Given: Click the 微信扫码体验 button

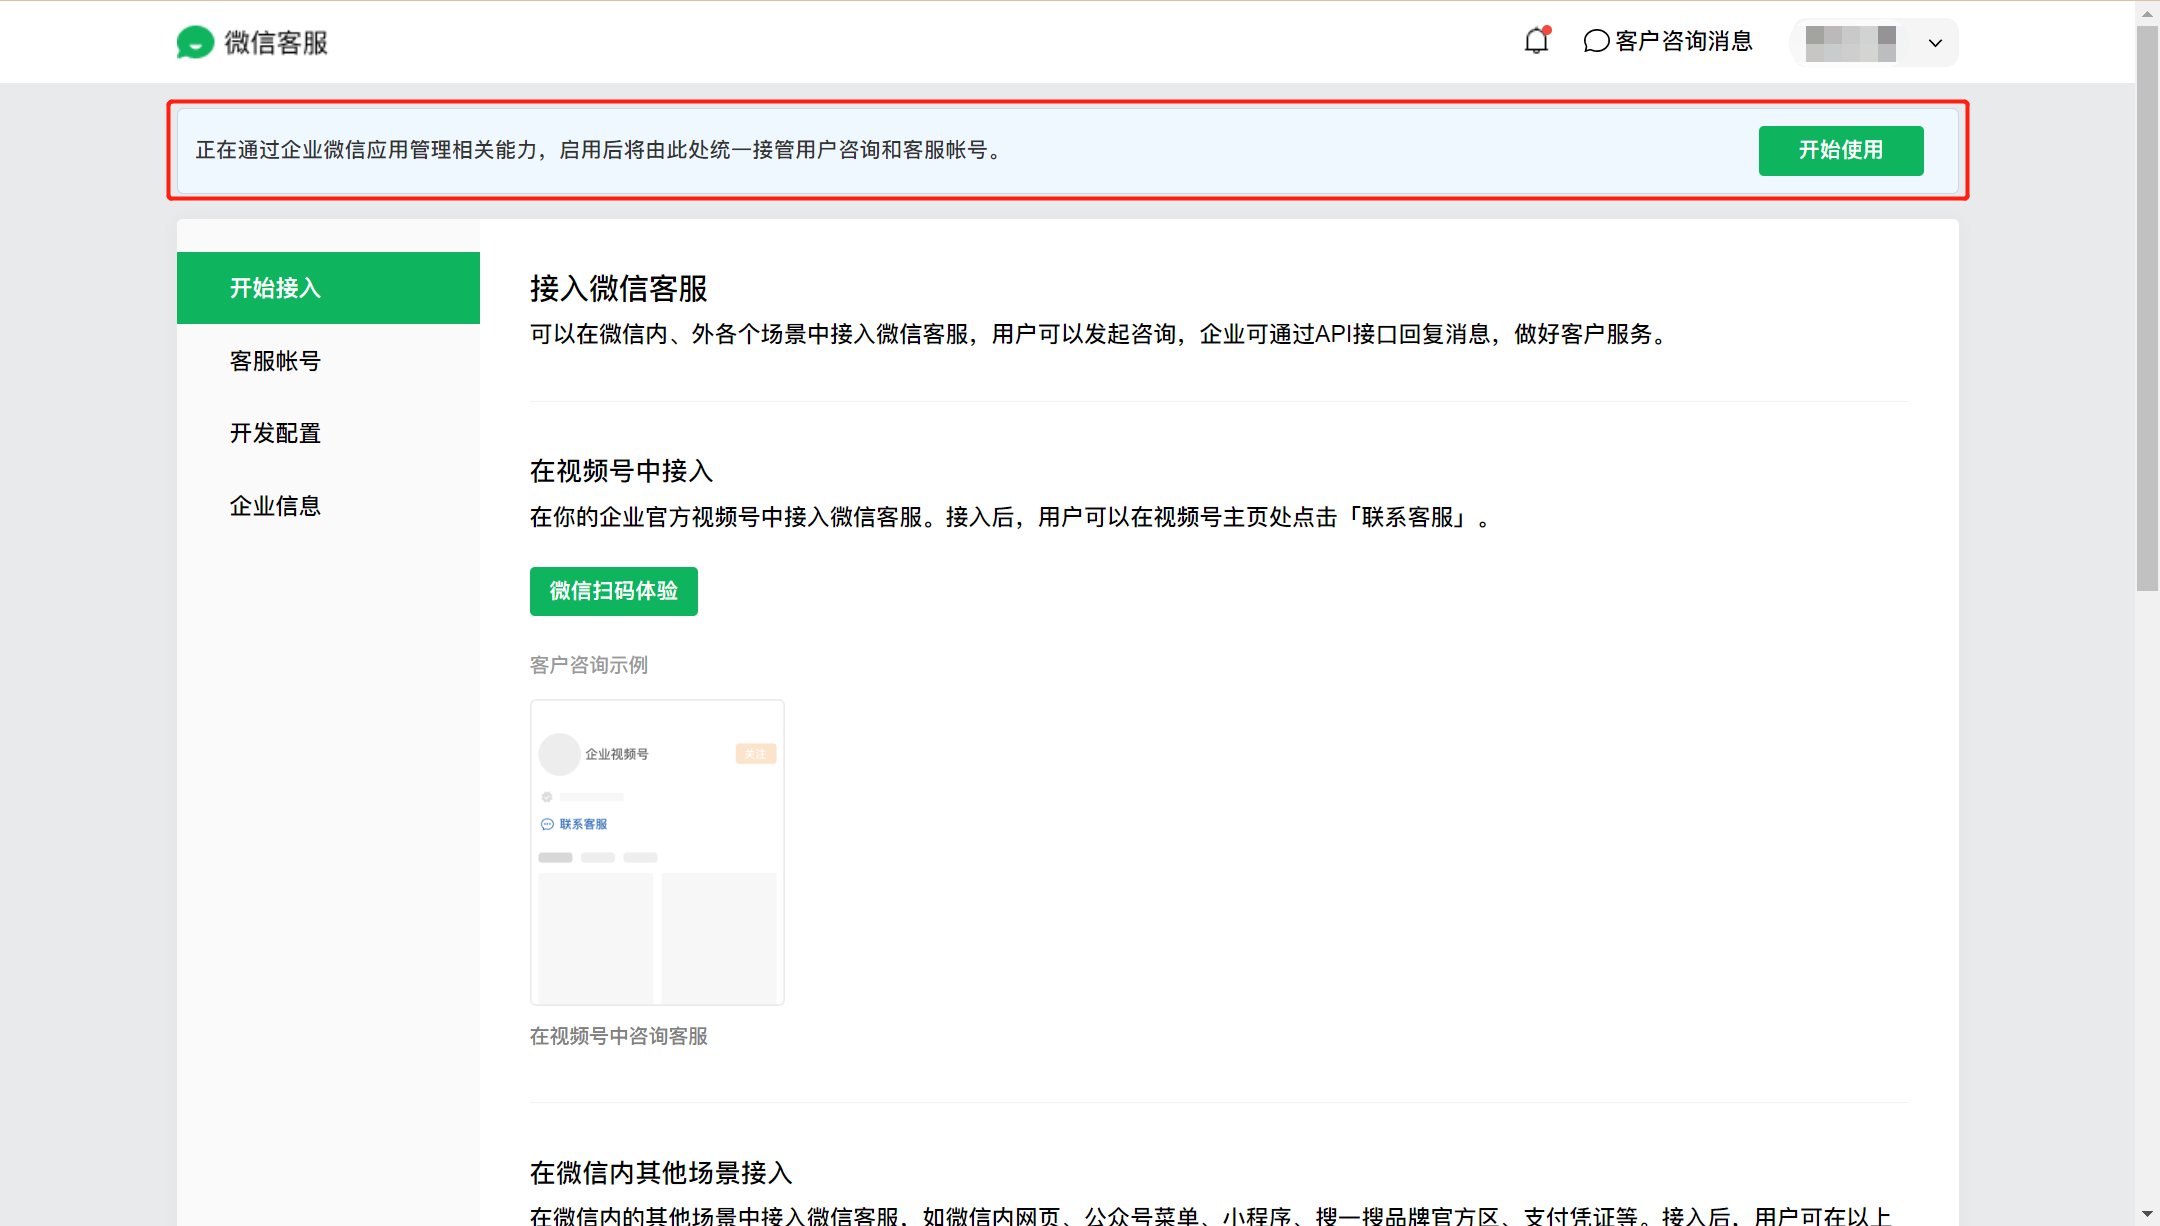Looking at the screenshot, I should 614,591.
